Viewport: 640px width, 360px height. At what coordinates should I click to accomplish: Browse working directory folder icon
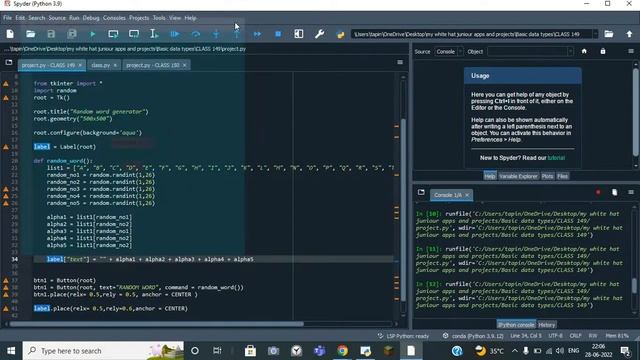coord(609,34)
